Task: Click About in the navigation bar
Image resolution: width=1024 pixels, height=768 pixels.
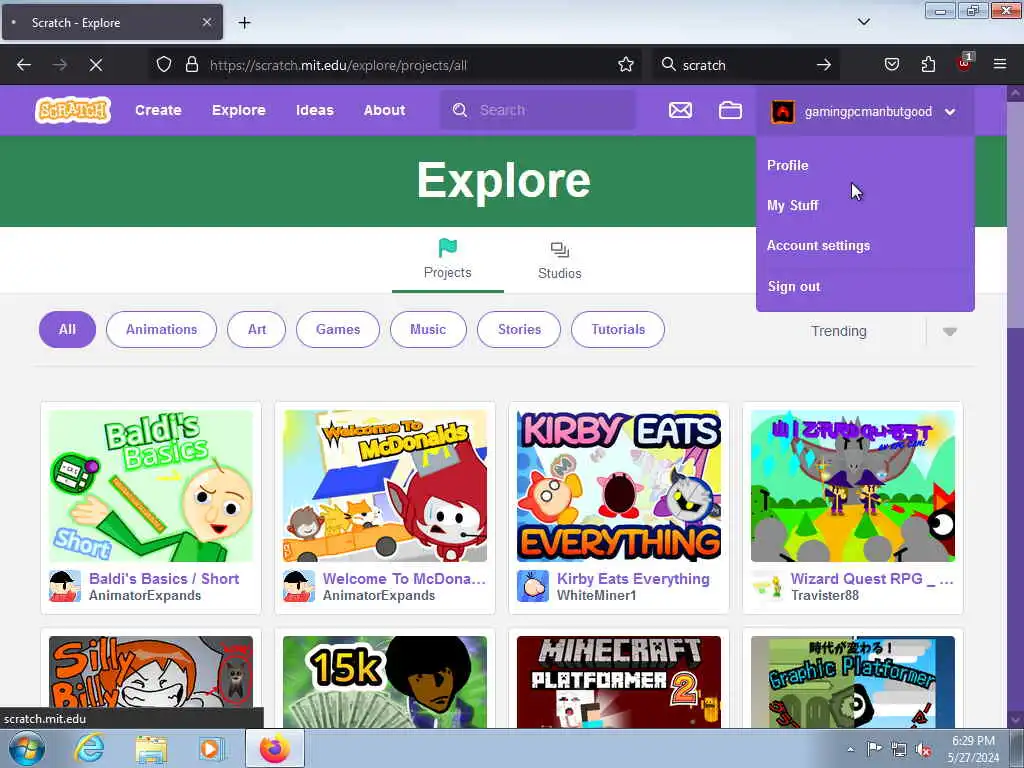Action: 384,110
